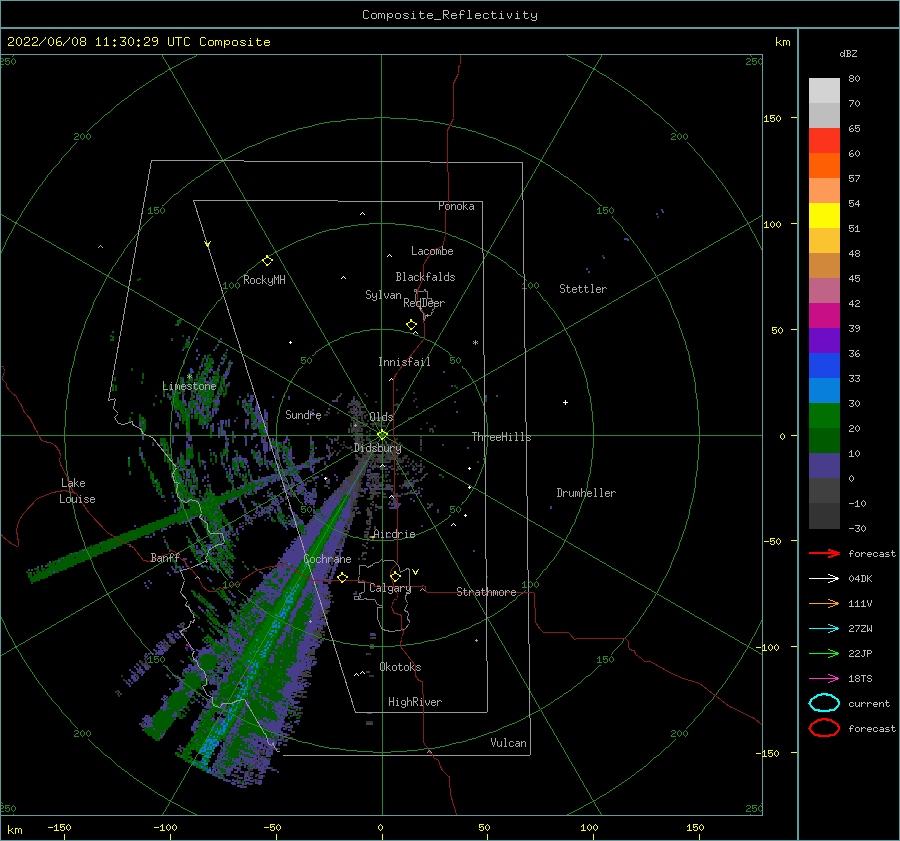Screen dimensions: 900x841
Task: Click the cyan current oval legend icon
Action: pyautogui.click(x=824, y=703)
